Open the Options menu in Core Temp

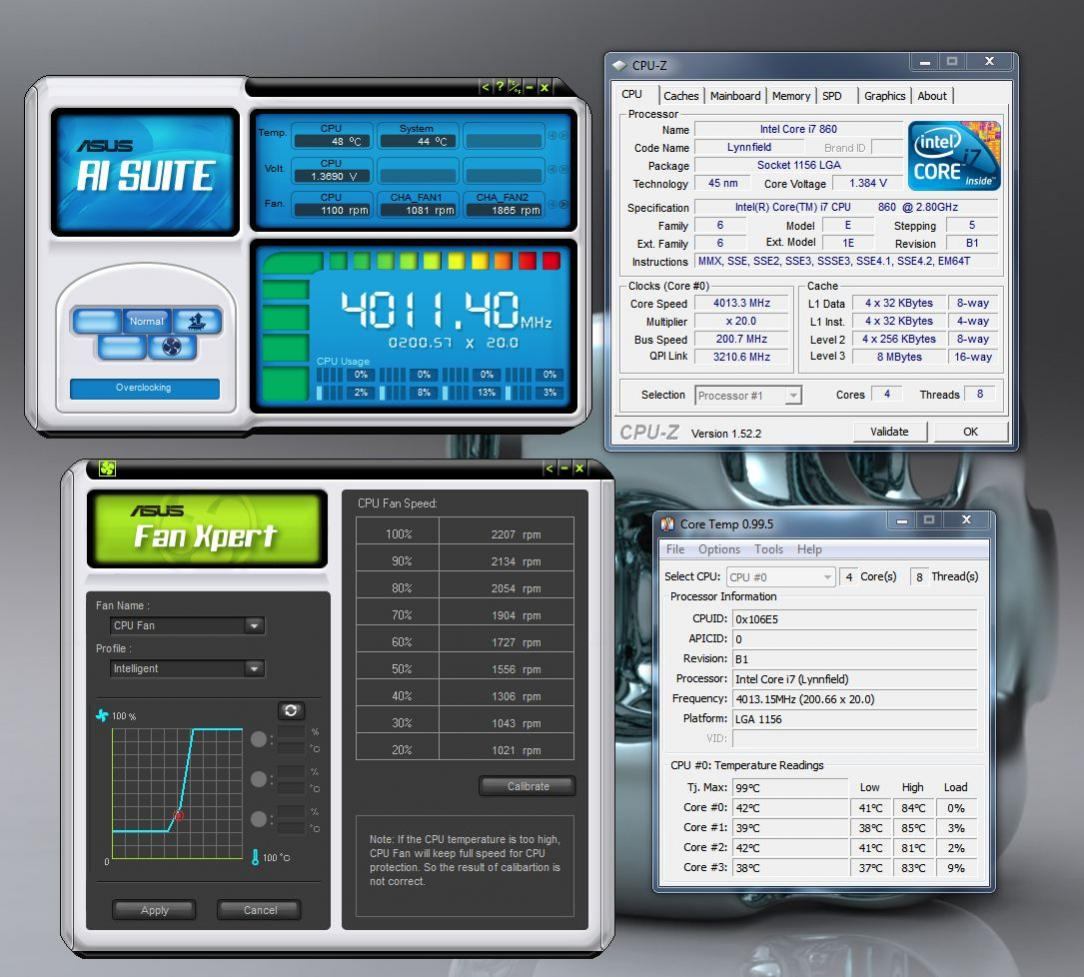tap(719, 549)
